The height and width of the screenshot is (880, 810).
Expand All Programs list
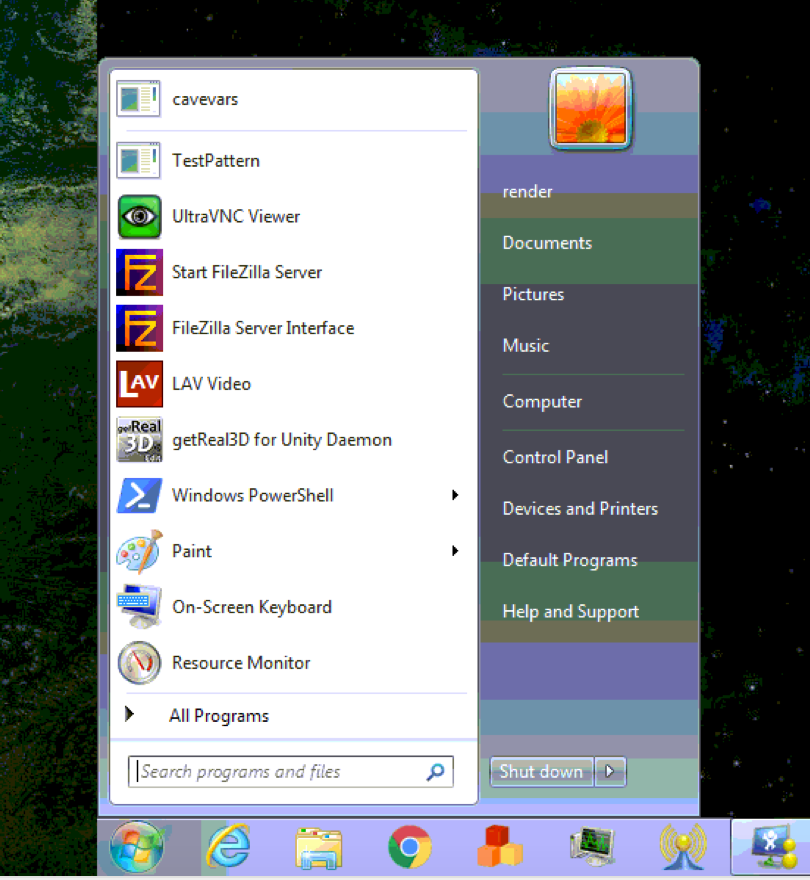(x=218, y=716)
